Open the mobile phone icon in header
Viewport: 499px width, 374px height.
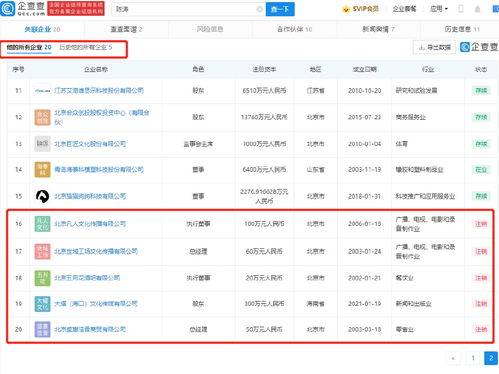(x=461, y=9)
